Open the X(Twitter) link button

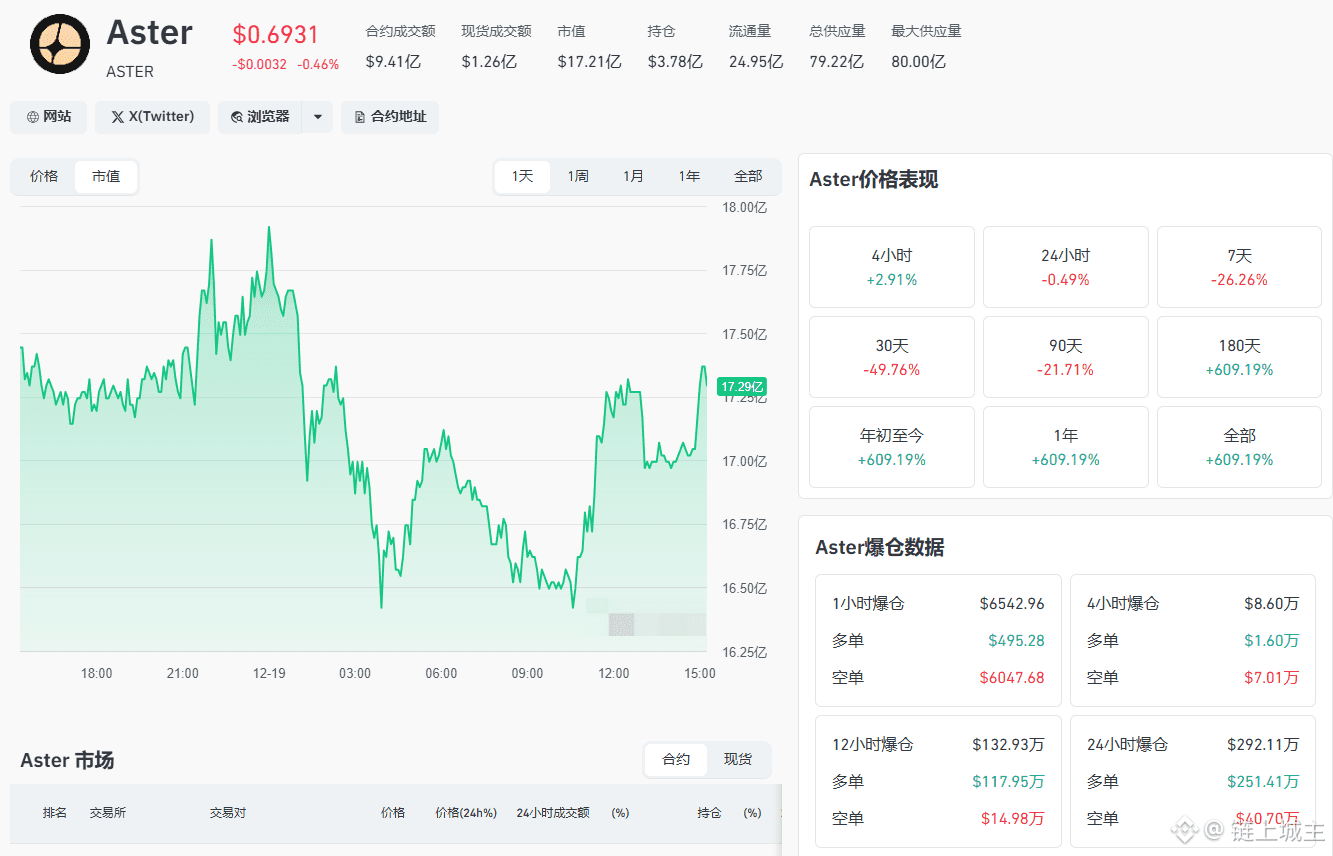click(x=152, y=117)
